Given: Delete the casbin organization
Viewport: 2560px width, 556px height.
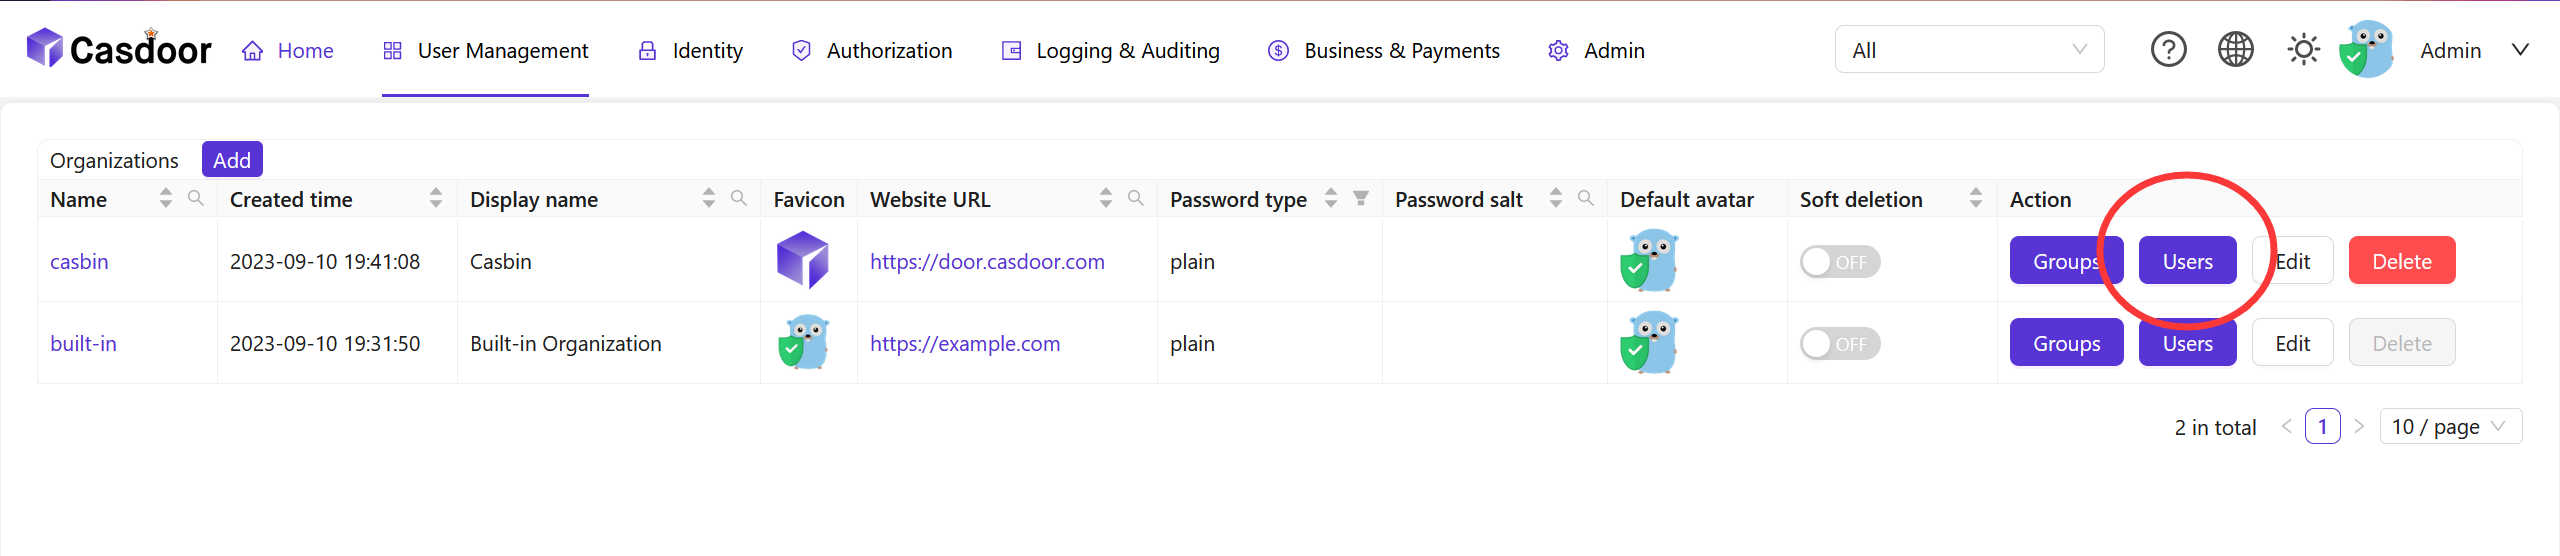Looking at the screenshot, I should tap(2401, 262).
